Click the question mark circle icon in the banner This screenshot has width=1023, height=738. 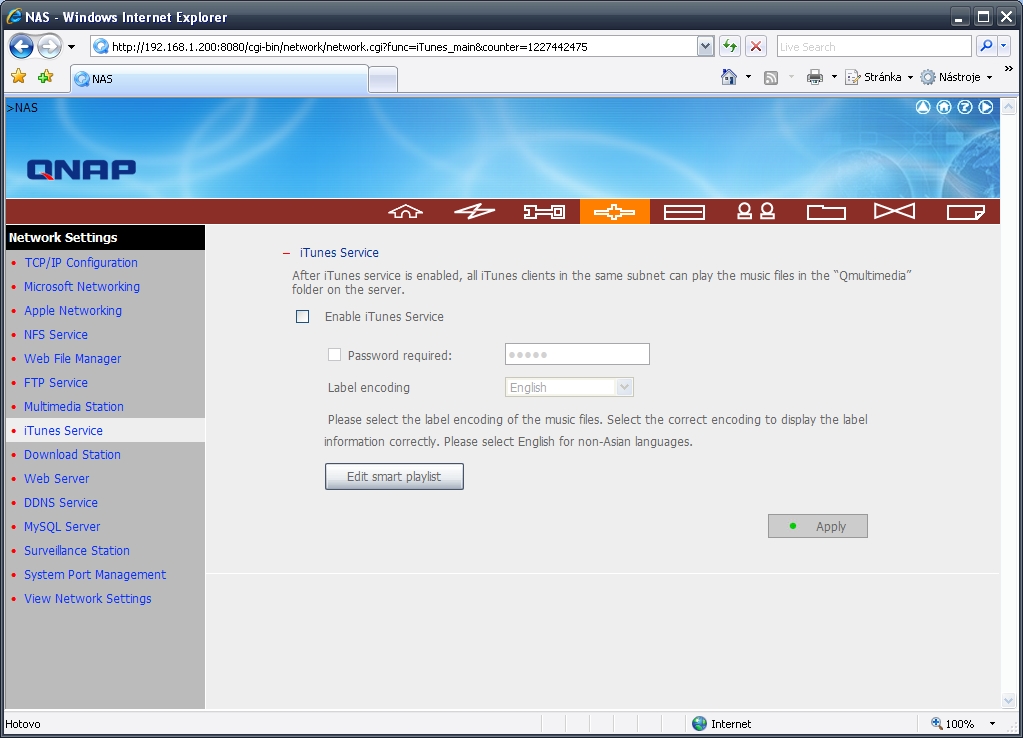click(x=965, y=107)
